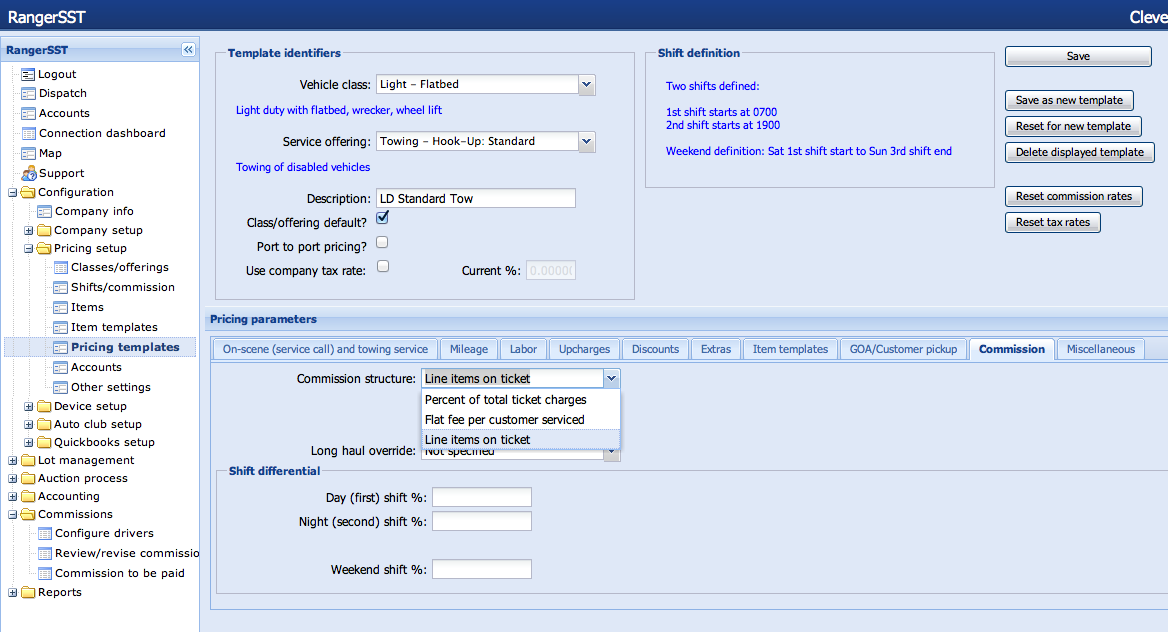The height and width of the screenshot is (632, 1168).
Task: Click the Day (first) shift % field
Action: pos(481,498)
